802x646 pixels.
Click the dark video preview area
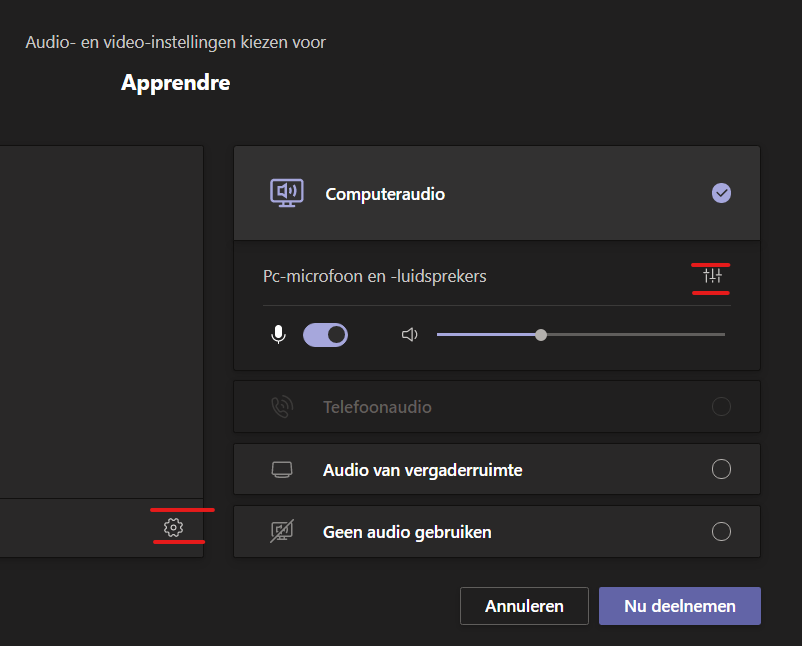pos(100,320)
